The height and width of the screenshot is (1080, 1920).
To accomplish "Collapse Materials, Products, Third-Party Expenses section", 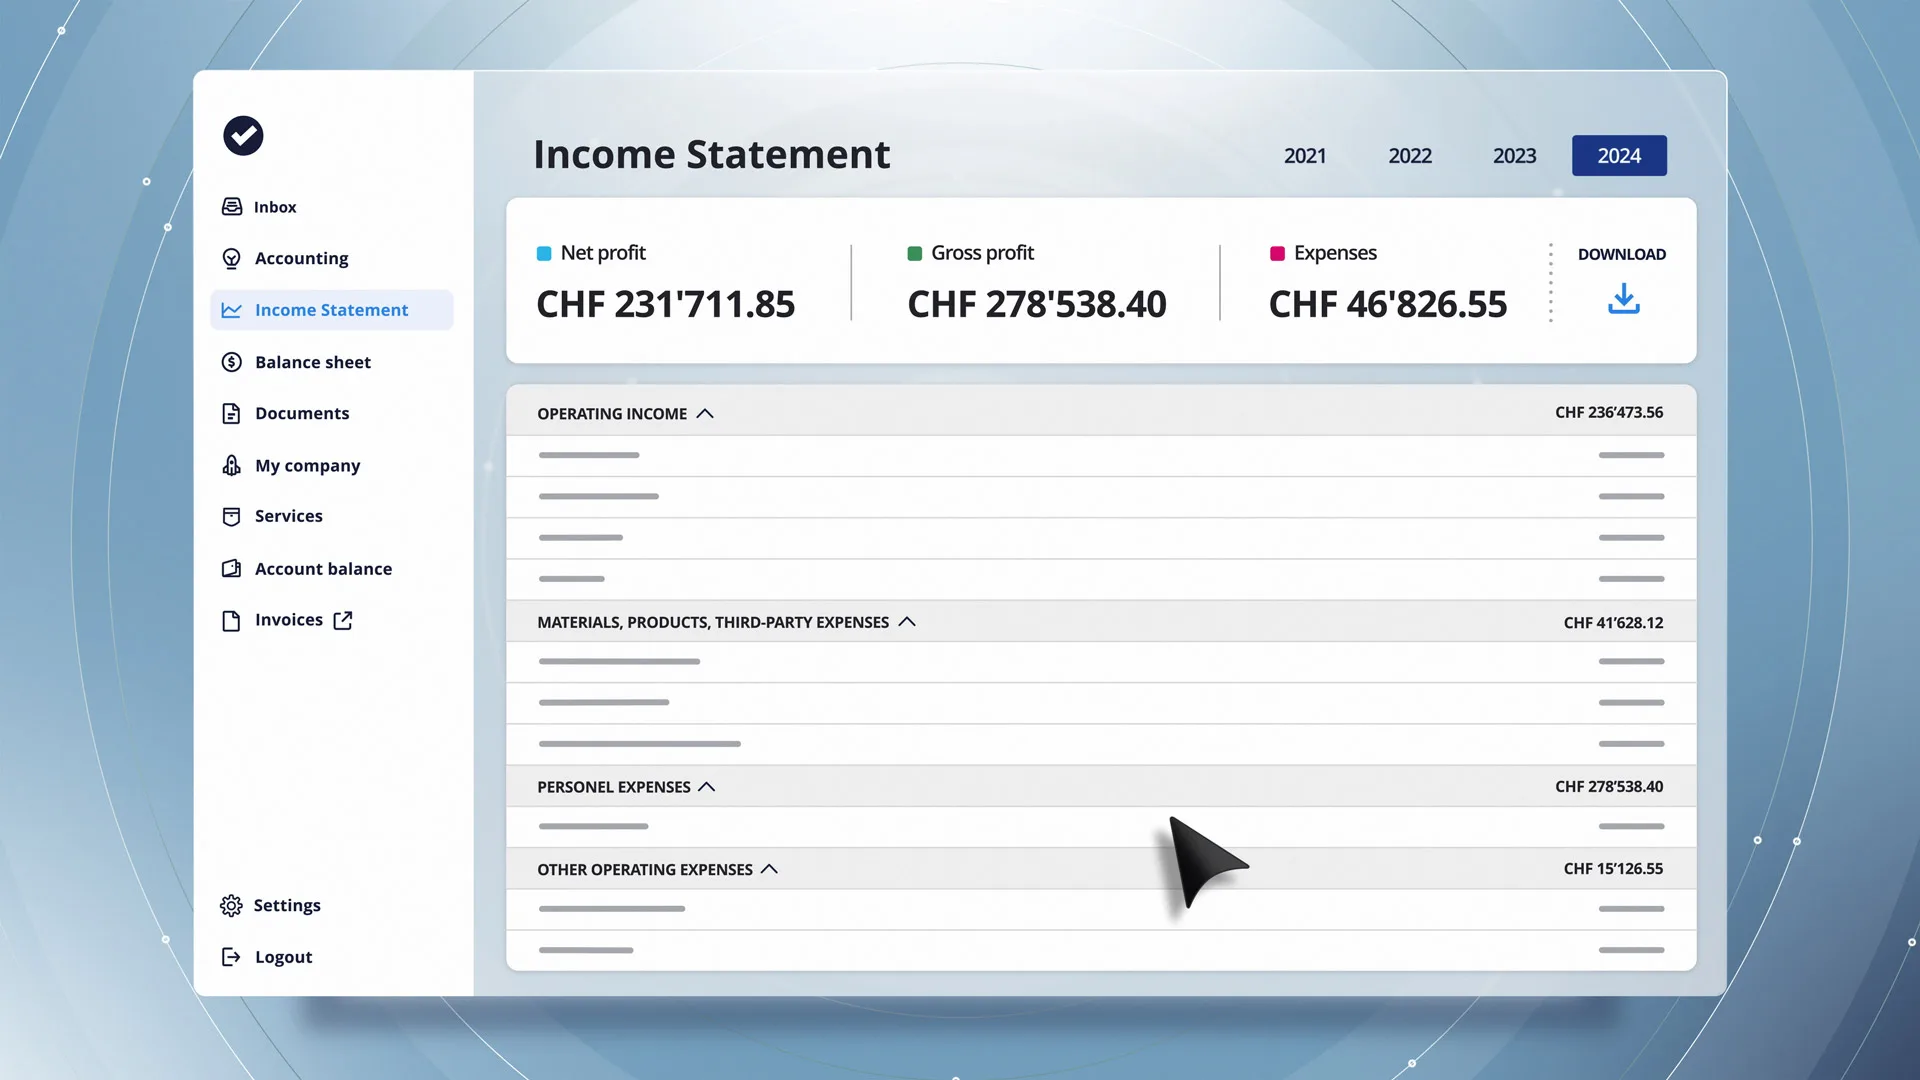I will pos(907,622).
